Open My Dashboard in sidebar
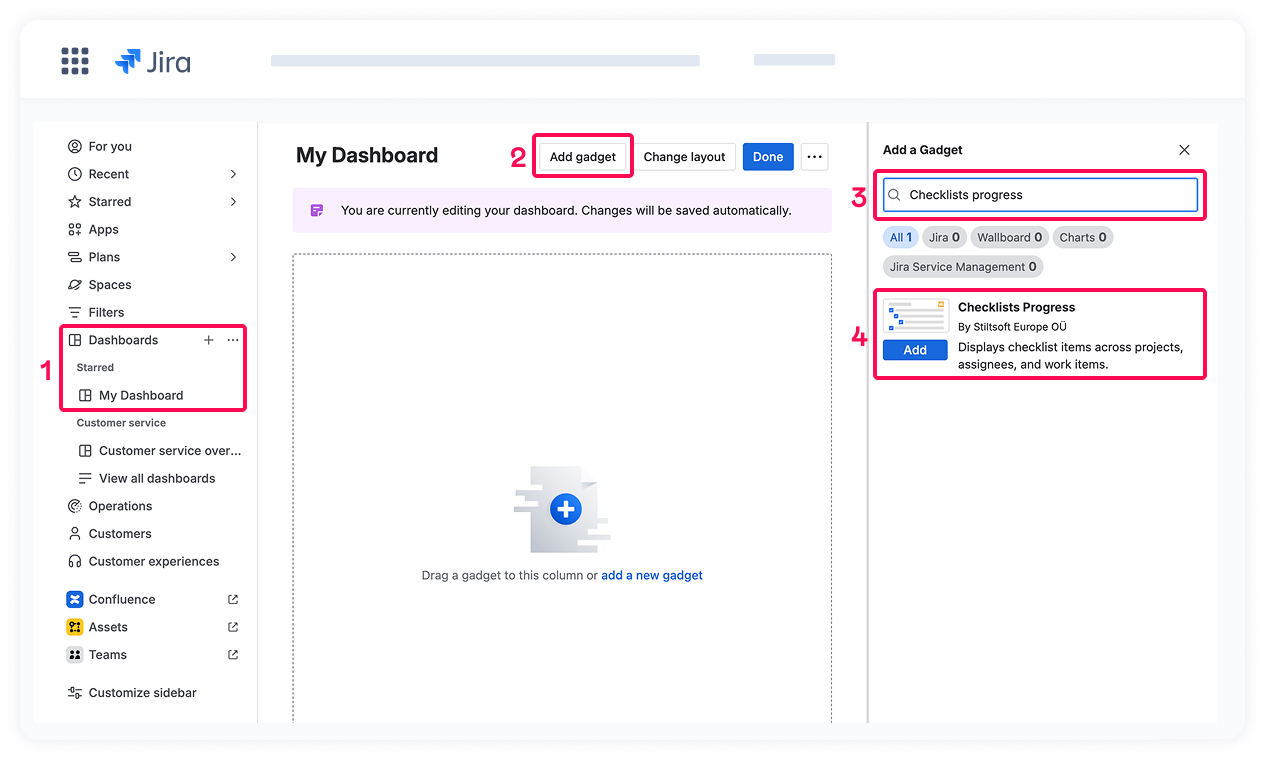 coord(141,396)
